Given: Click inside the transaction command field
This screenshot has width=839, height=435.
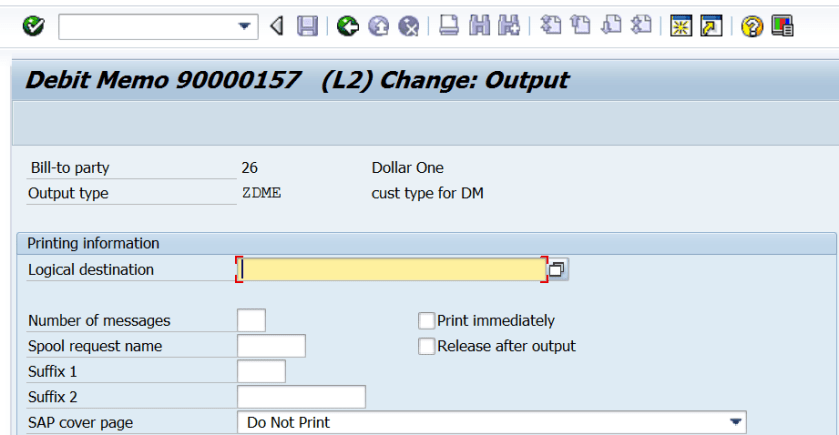Looking at the screenshot, I should pos(148,27).
